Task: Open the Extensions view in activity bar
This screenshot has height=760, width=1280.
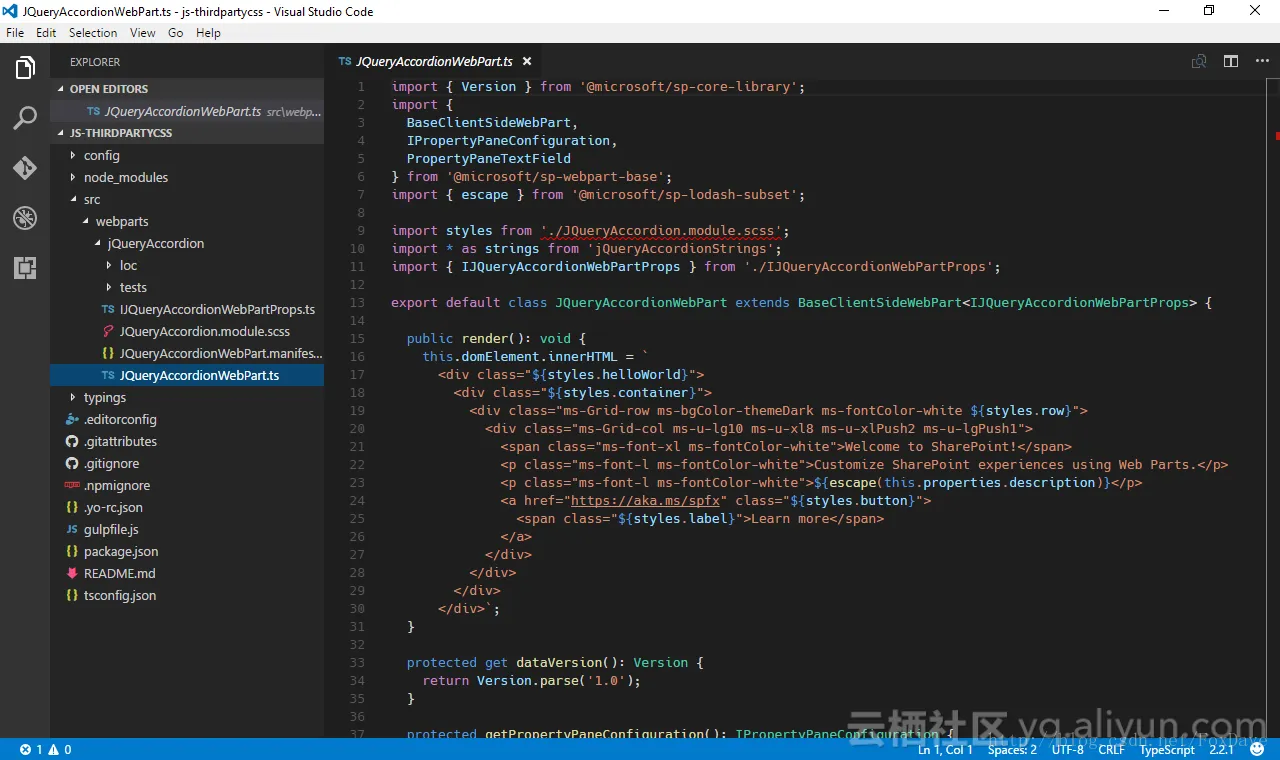Action: click(25, 268)
